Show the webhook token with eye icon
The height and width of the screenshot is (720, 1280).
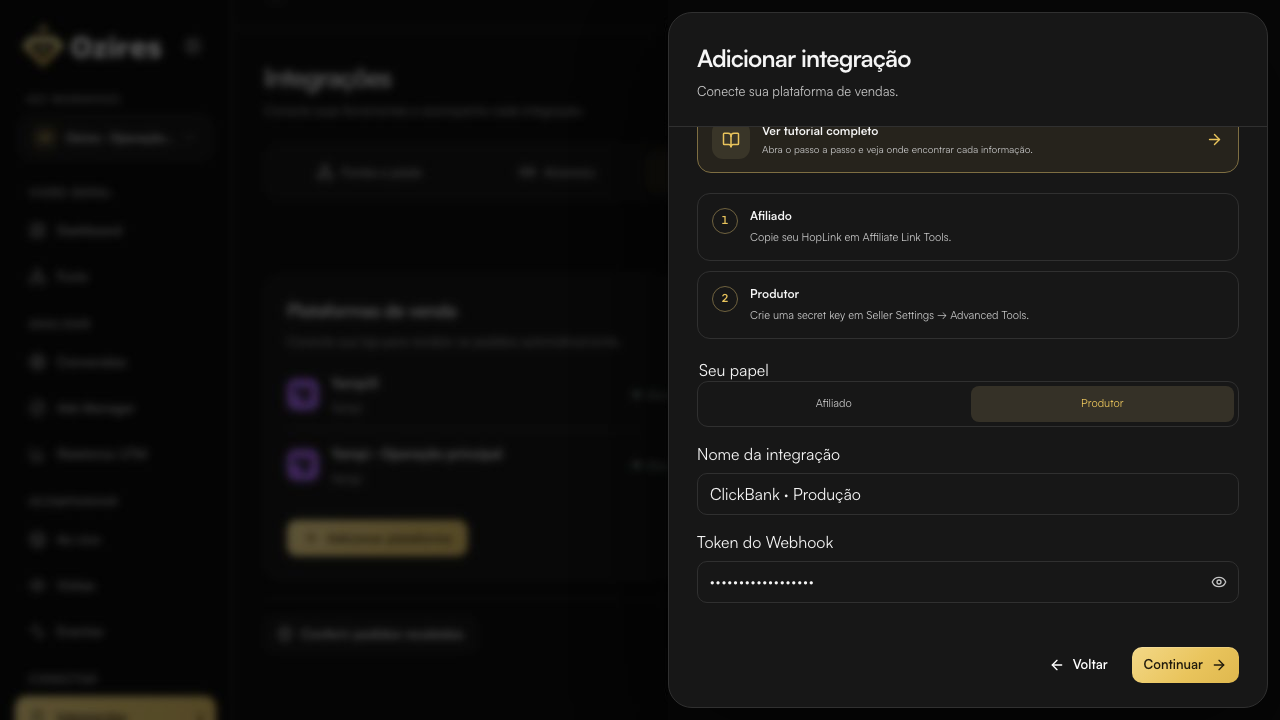click(1218, 582)
